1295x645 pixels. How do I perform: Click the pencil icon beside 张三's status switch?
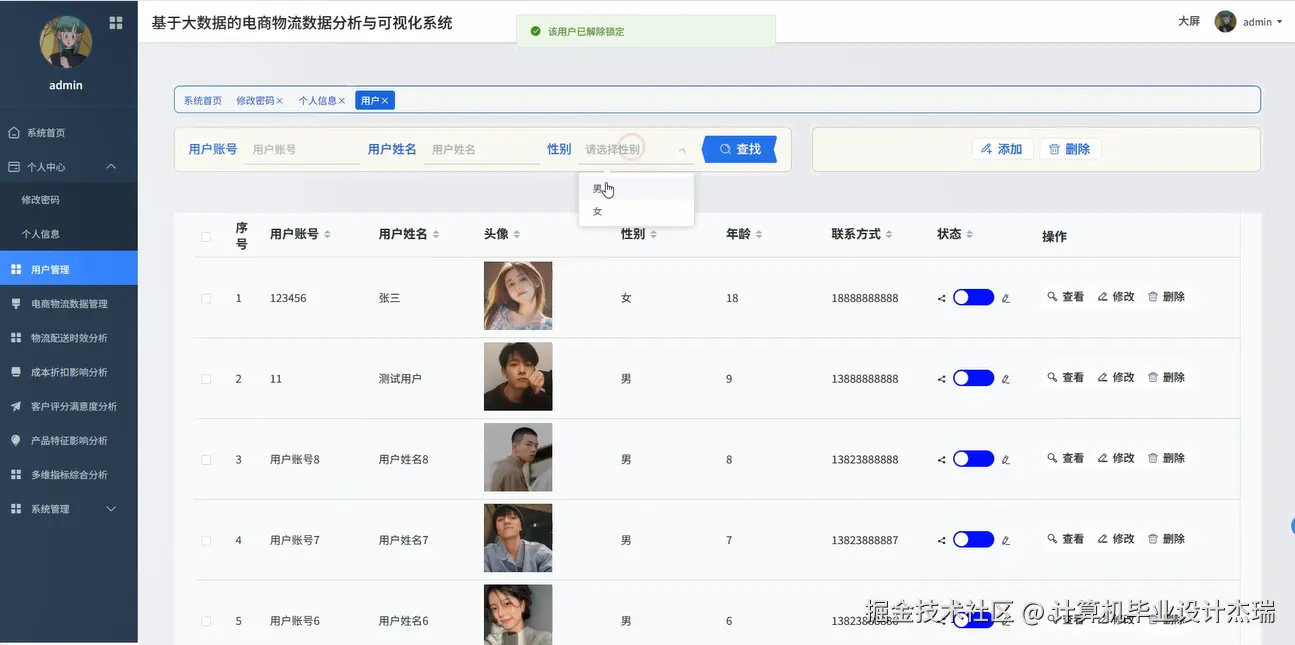coord(1006,298)
